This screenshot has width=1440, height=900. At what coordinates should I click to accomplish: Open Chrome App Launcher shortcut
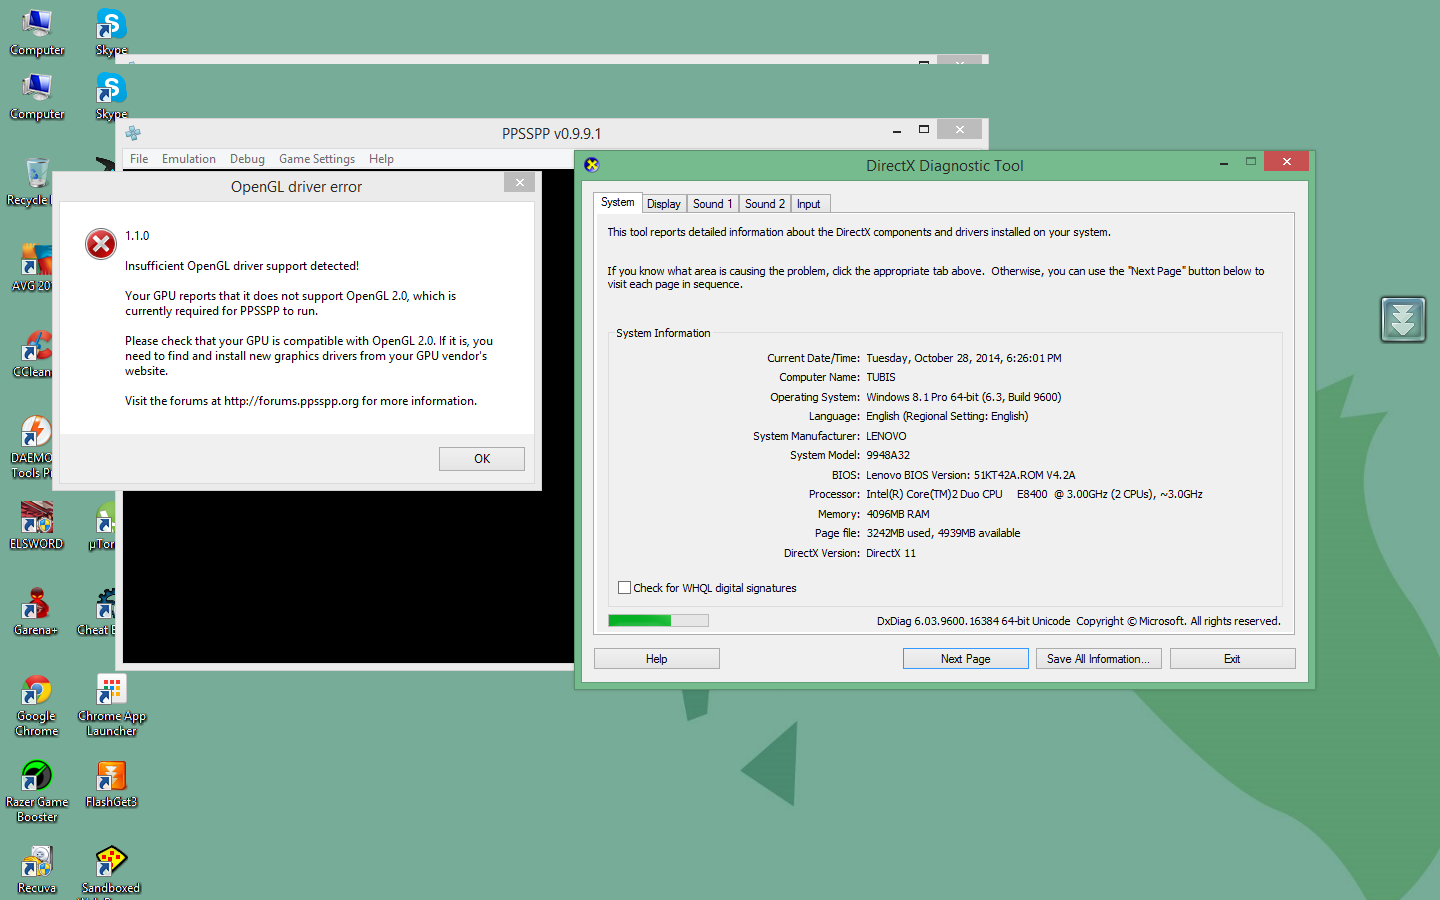(111, 692)
